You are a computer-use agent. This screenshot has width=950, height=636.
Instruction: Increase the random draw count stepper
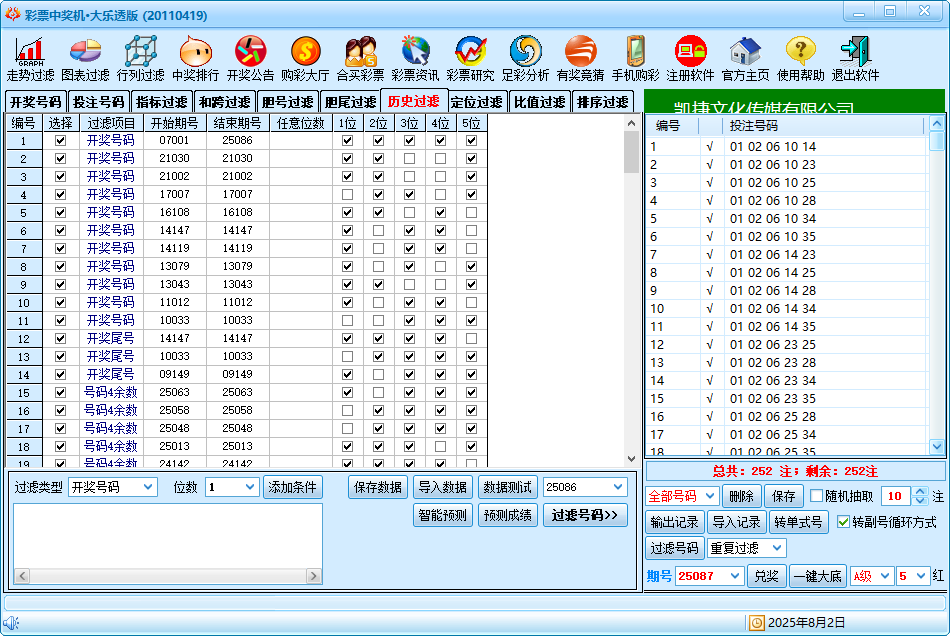920,491
